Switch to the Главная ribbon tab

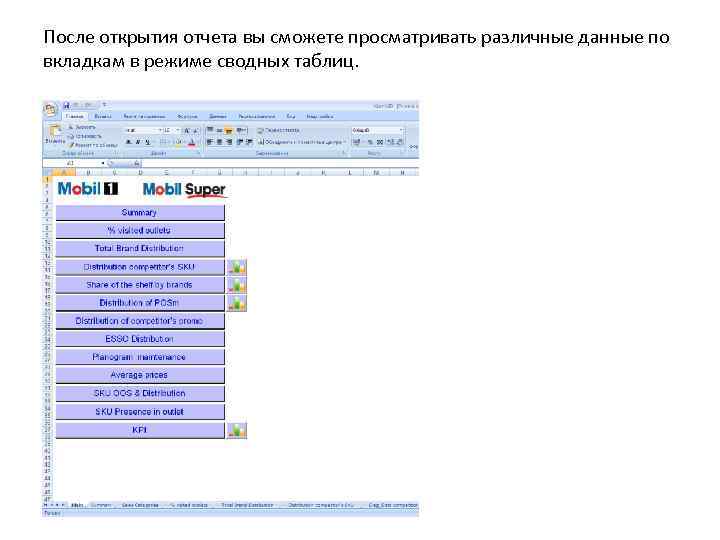74,117
